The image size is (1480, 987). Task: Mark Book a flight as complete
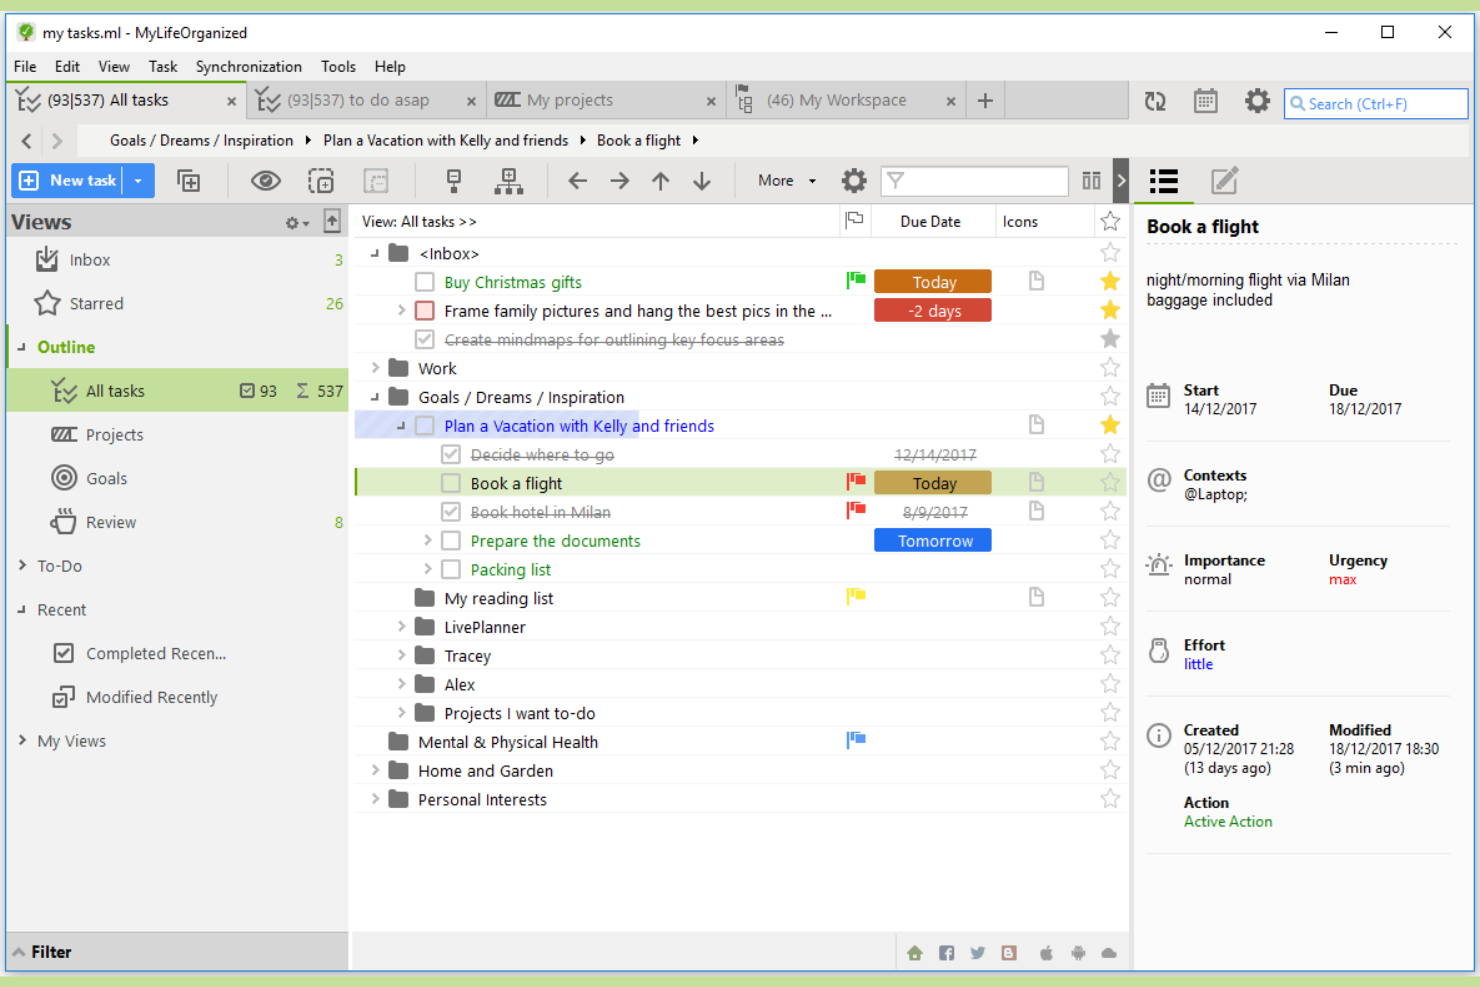451,482
